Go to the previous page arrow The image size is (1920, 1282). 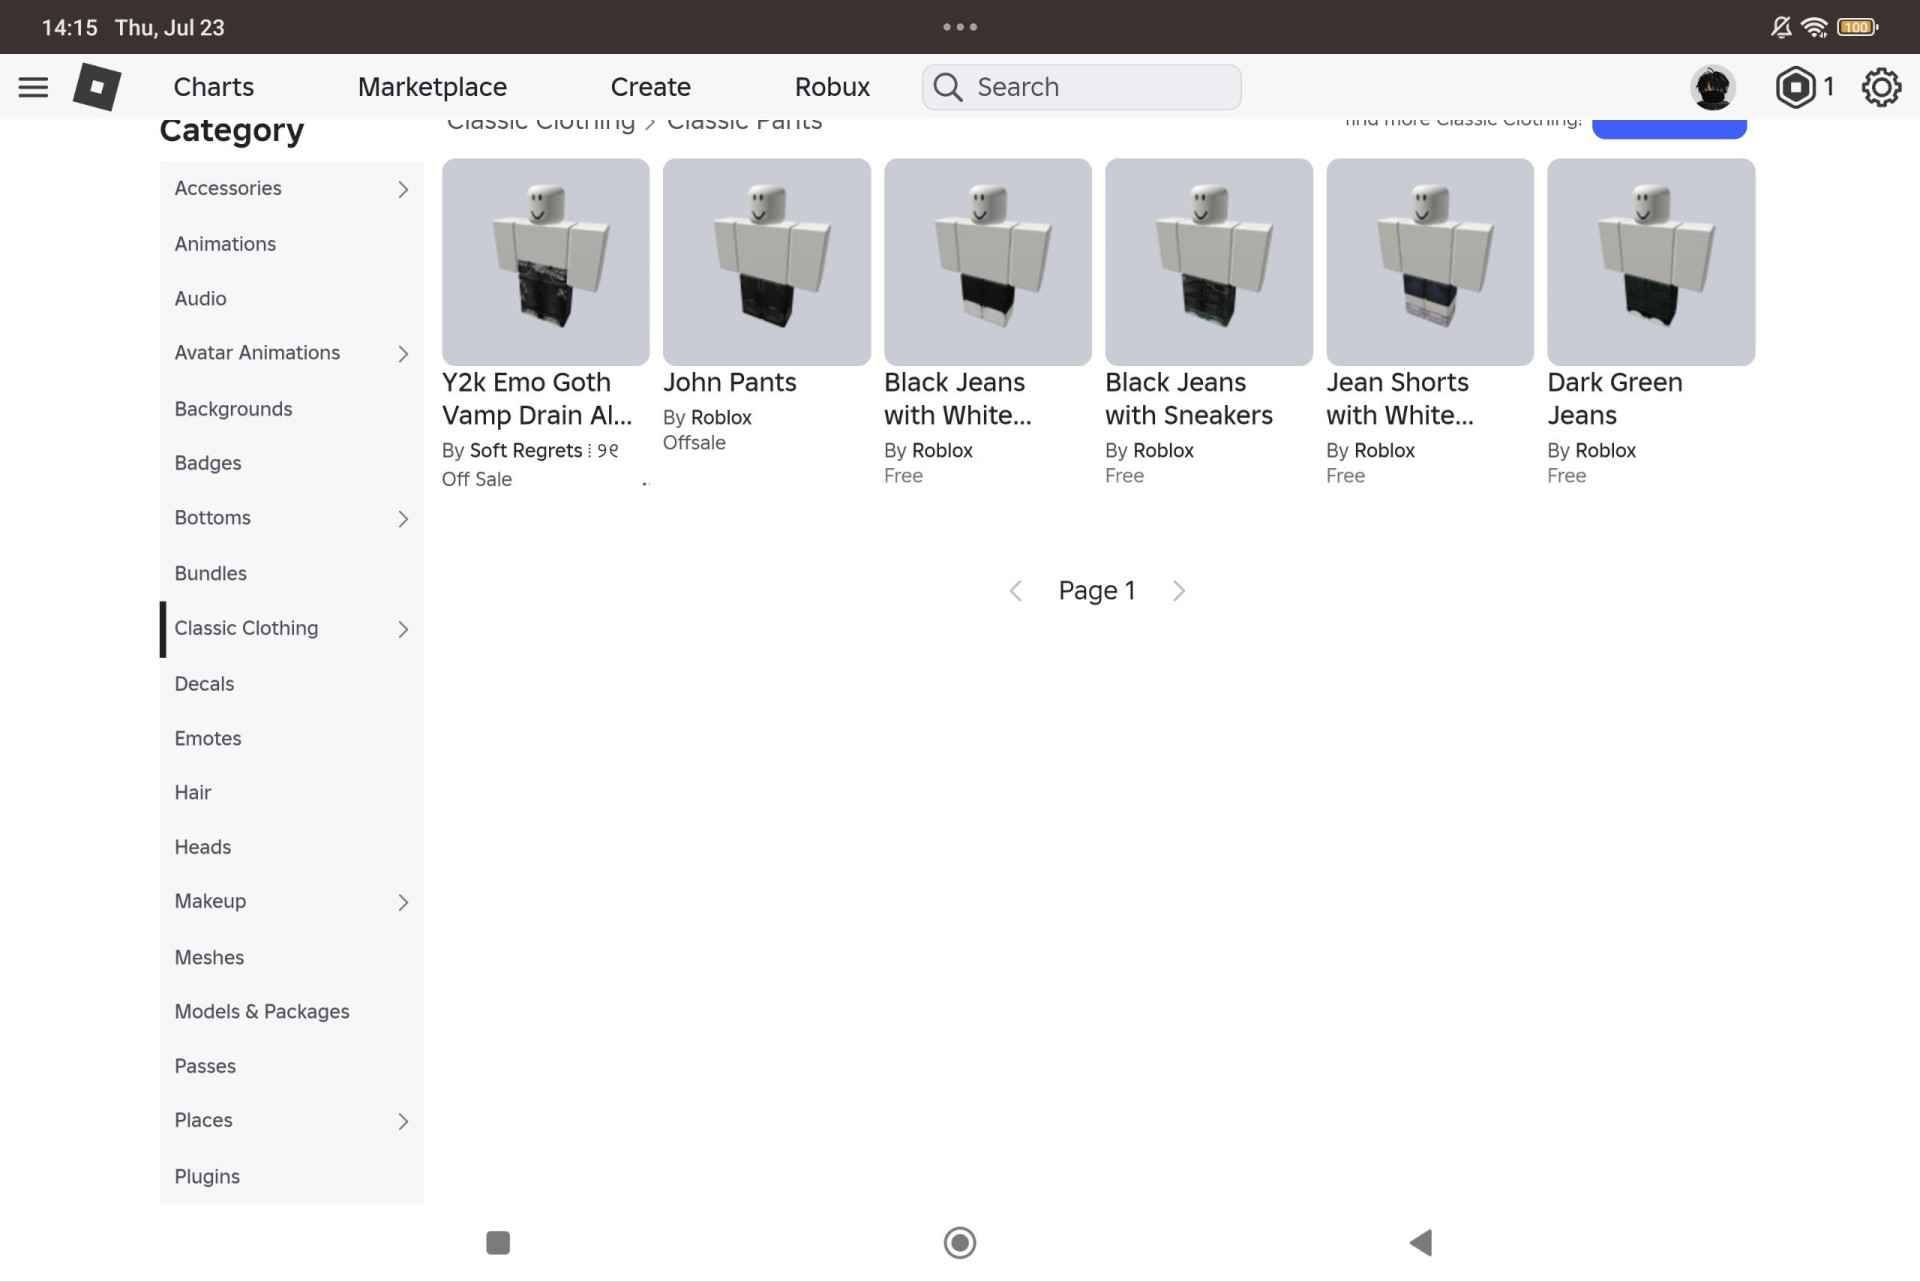point(1016,591)
